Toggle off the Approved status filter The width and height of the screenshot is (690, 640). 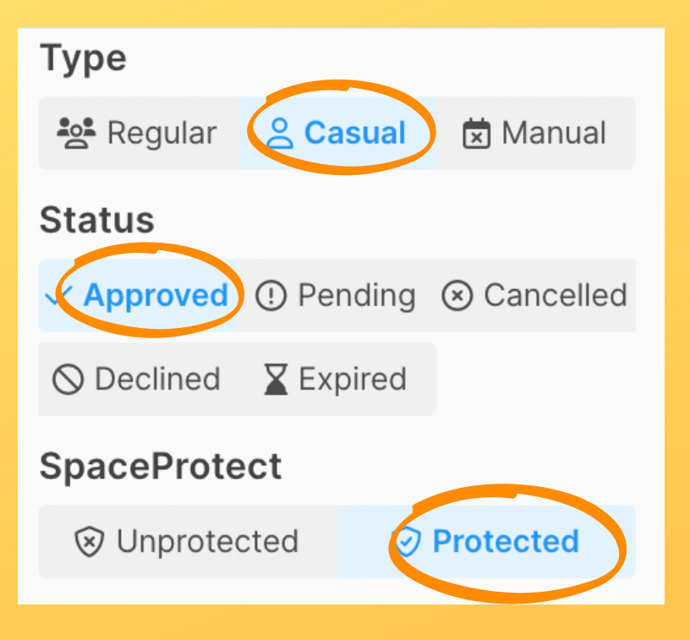pos(138,295)
